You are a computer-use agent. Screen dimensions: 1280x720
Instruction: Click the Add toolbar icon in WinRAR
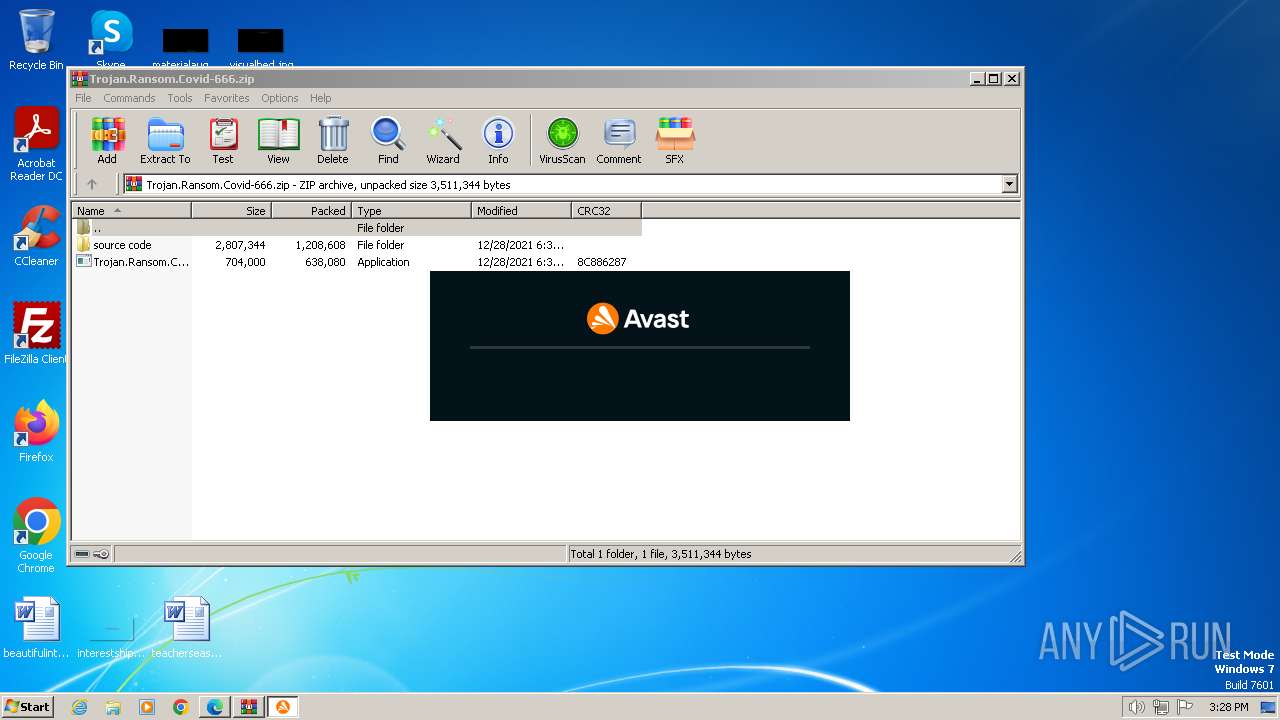tap(107, 140)
